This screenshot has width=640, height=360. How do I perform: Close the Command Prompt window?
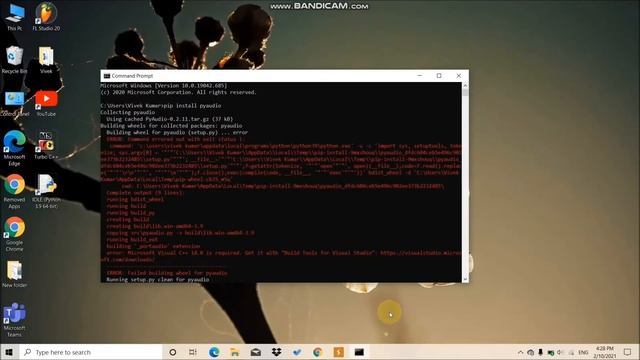[458, 76]
